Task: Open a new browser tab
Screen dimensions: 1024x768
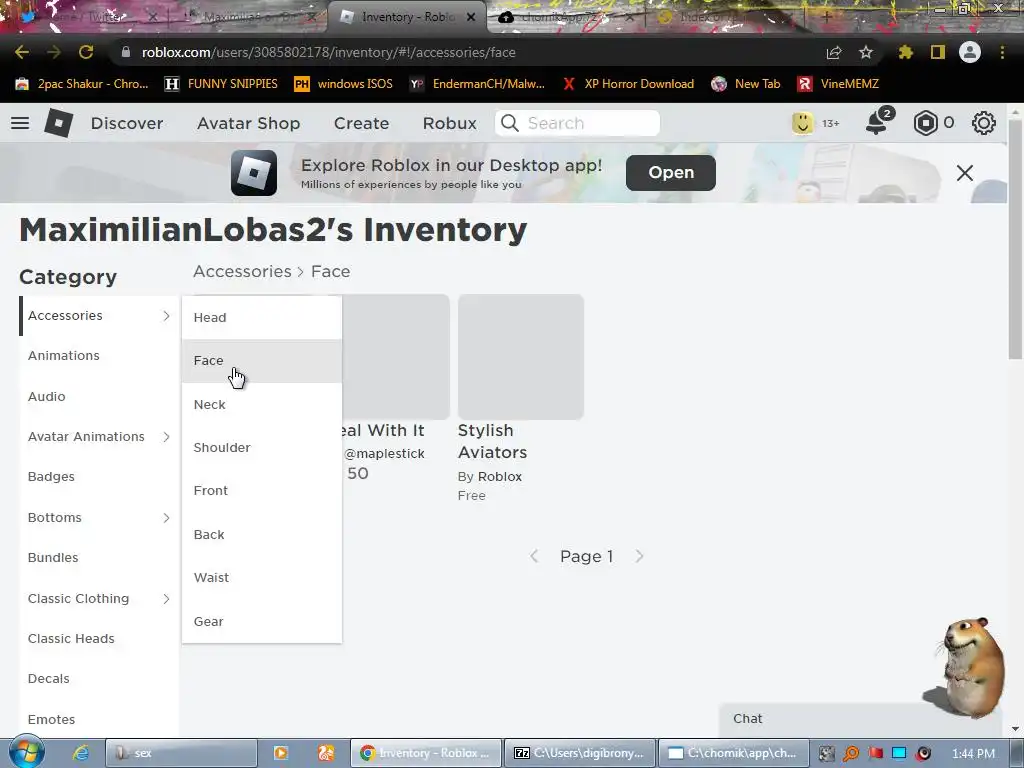Action: click(x=826, y=17)
